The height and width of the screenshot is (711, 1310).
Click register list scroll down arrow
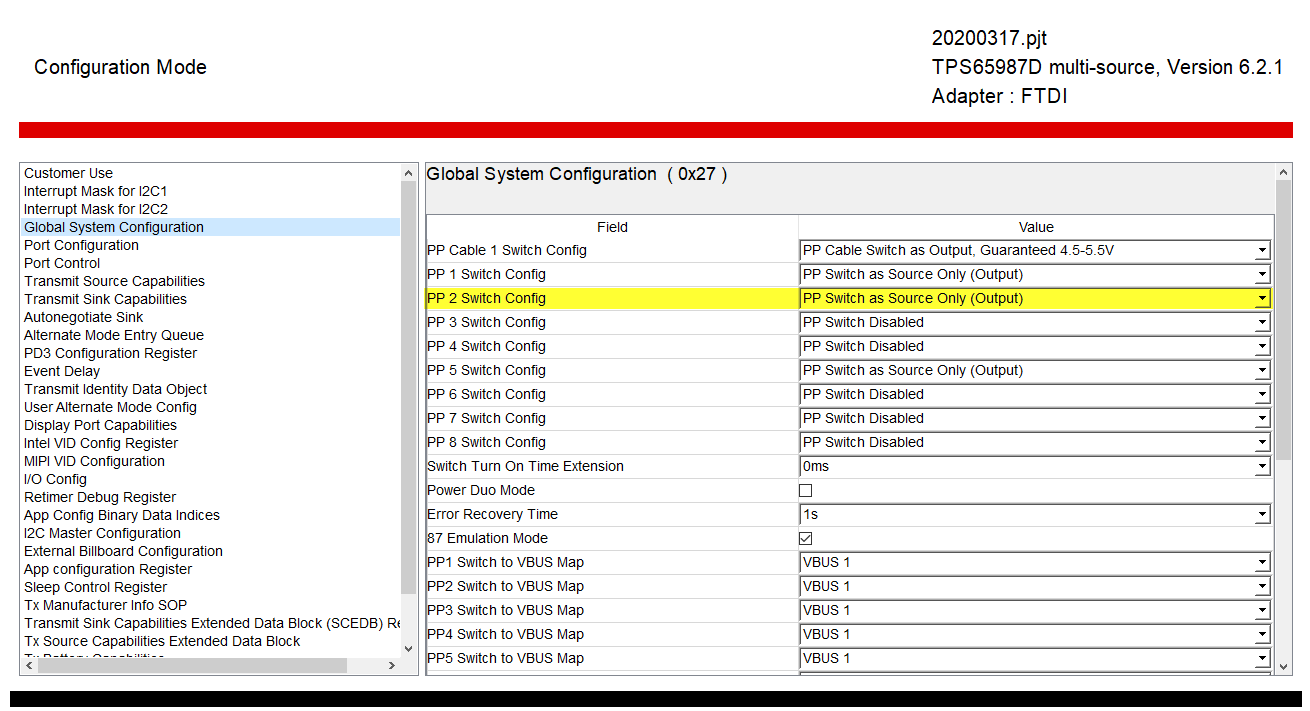[408, 648]
